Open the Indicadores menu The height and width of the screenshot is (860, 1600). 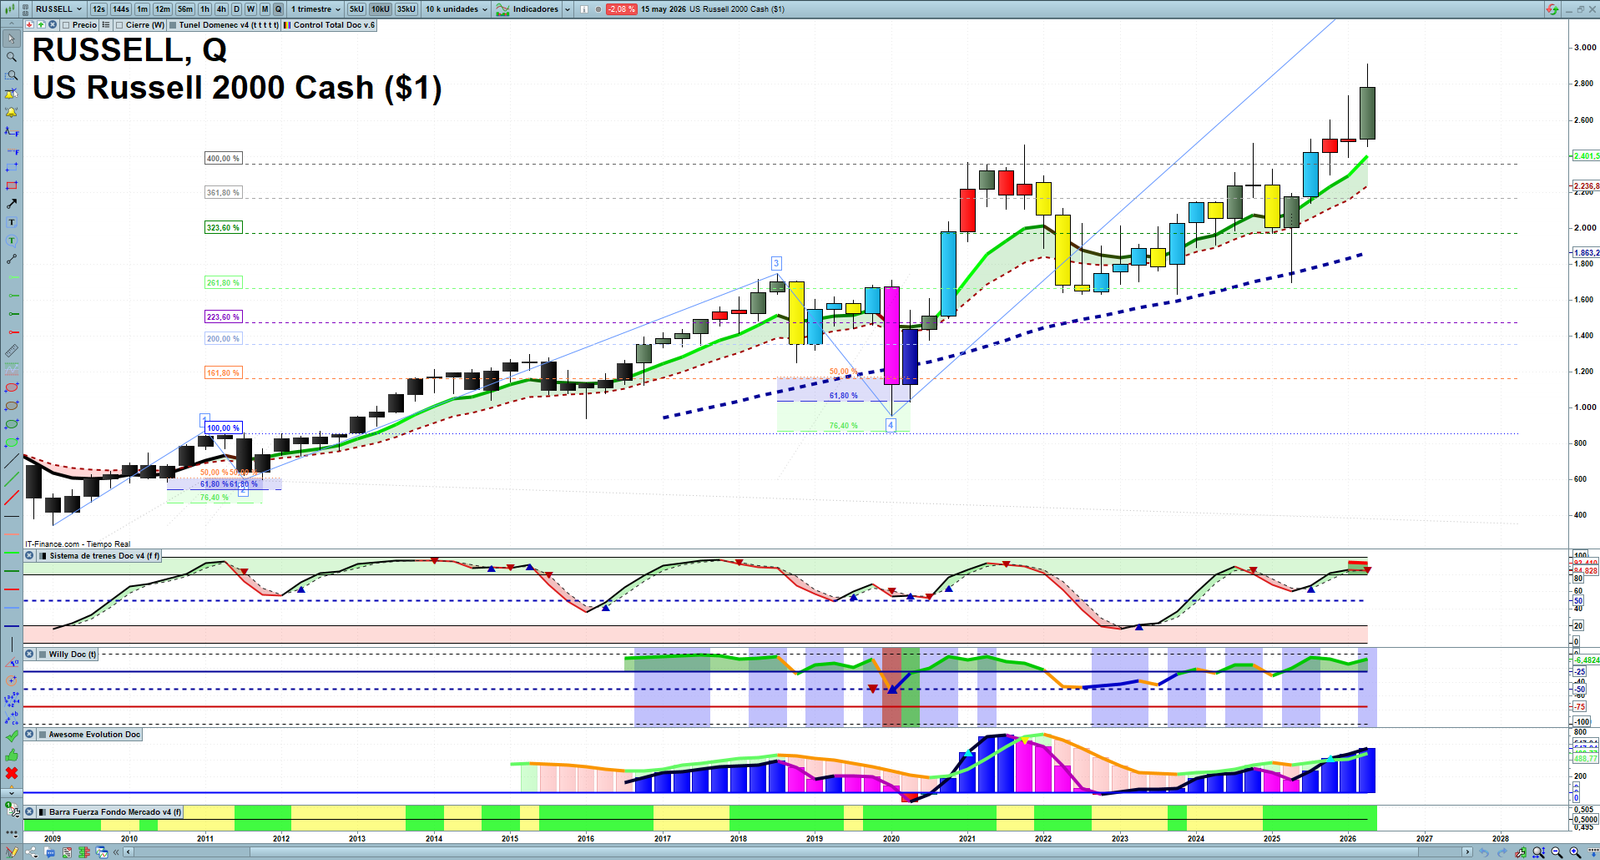[535, 9]
